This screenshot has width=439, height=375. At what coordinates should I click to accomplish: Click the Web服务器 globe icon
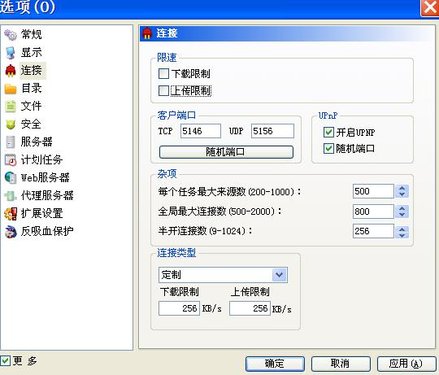10,178
